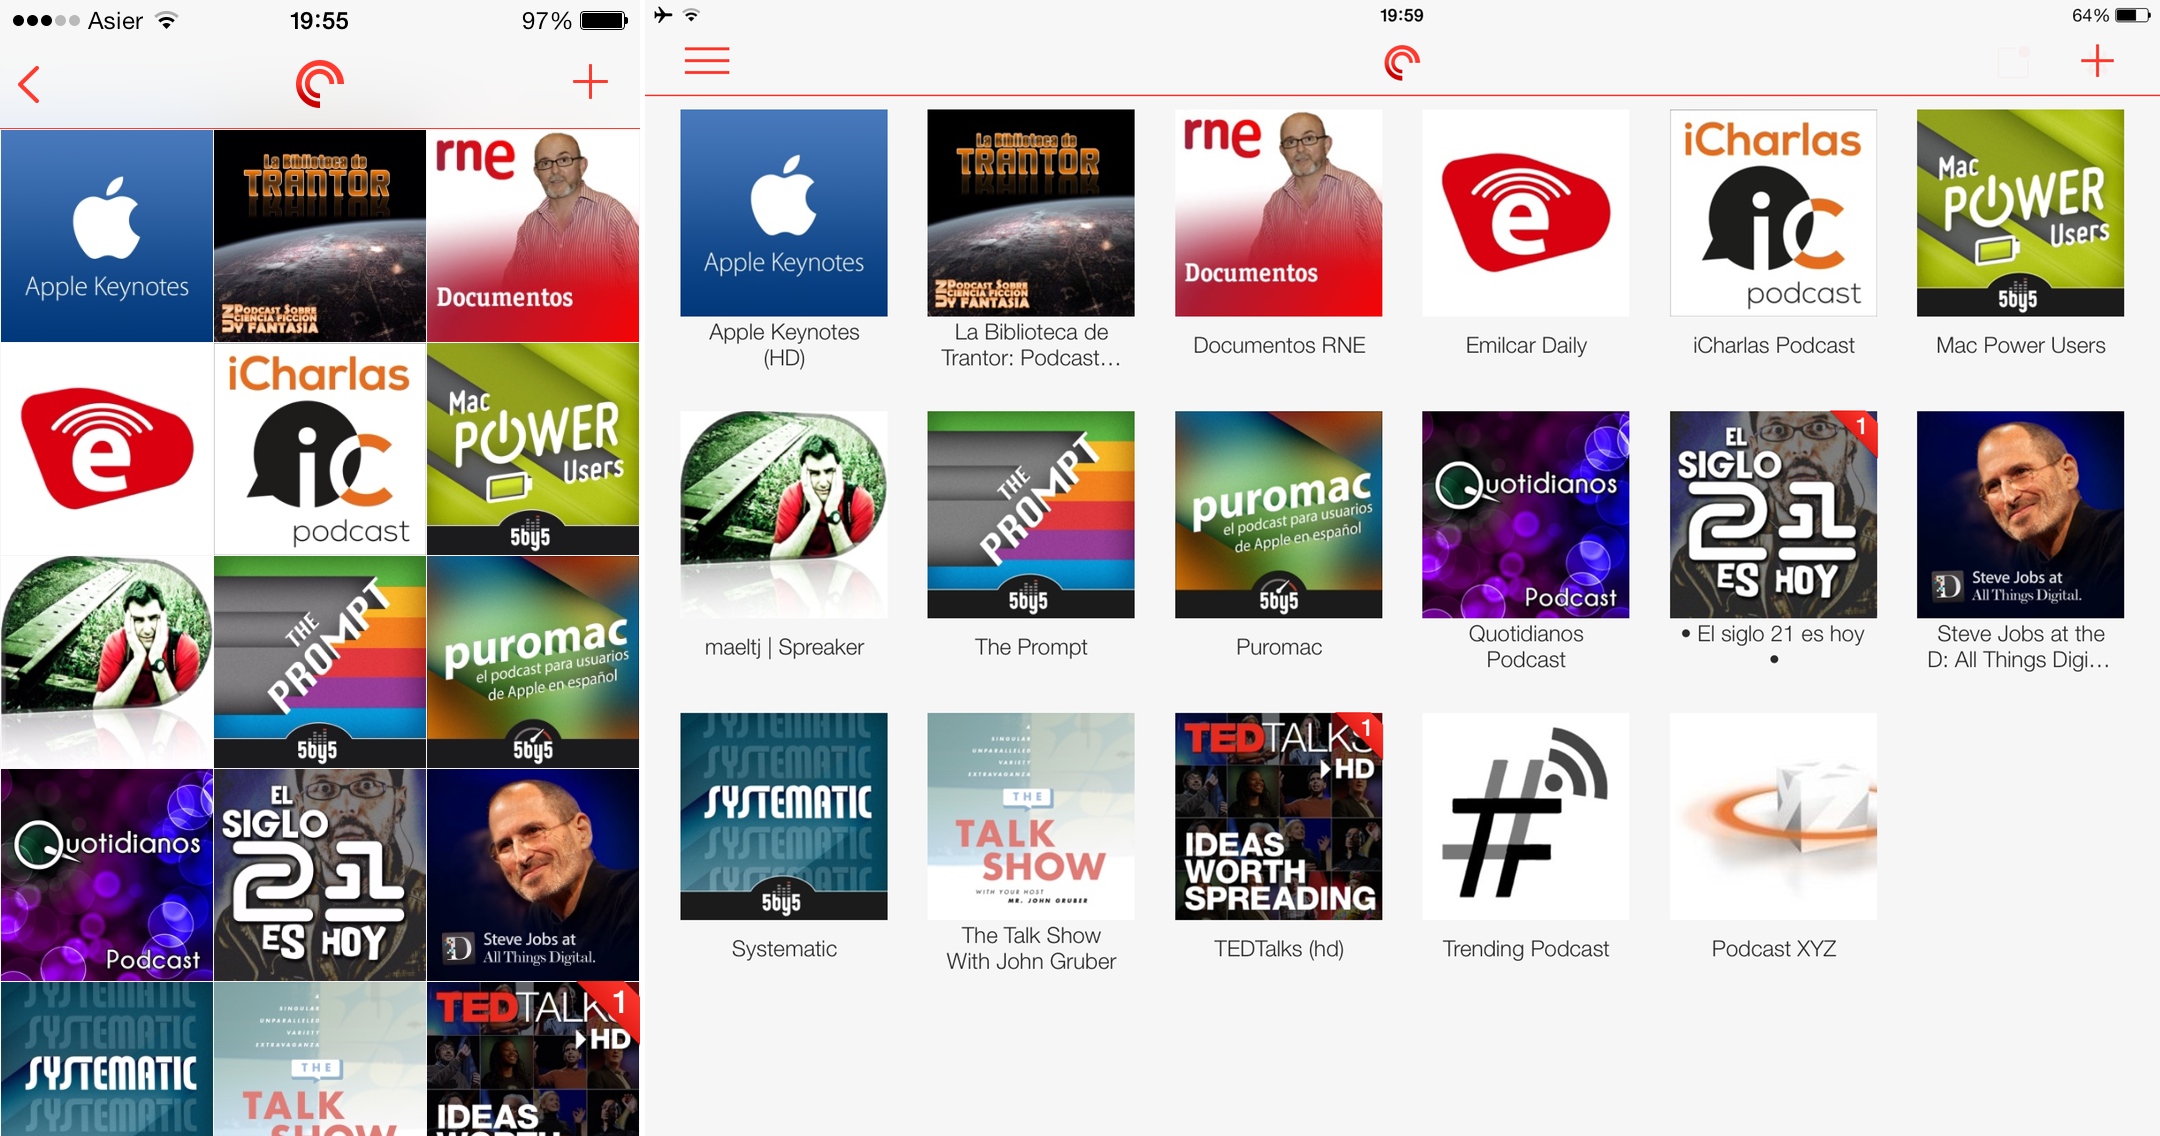This screenshot has height=1136, width=2160.
Task: Open The Talk Show artwork on iPad grid
Action: pos(1031,816)
